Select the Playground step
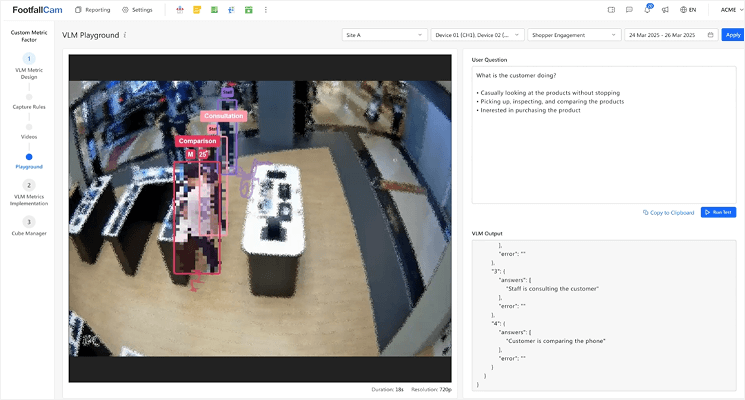This screenshot has width=745, height=400. [29, 162]
